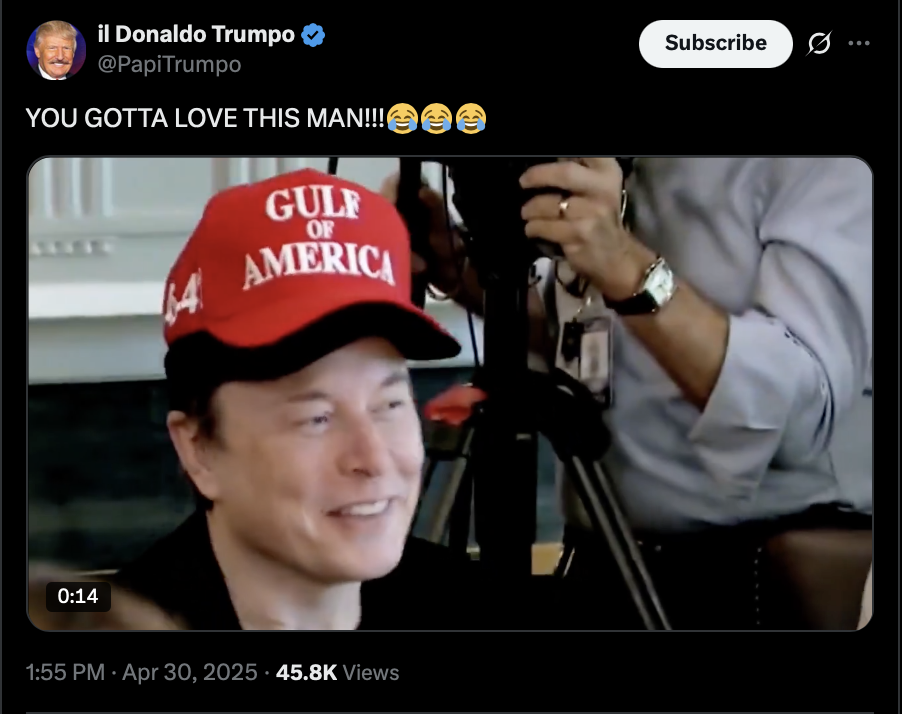Click the blue verified checkmark badge
The image size is (902, 714).
(x=313, y=35)
